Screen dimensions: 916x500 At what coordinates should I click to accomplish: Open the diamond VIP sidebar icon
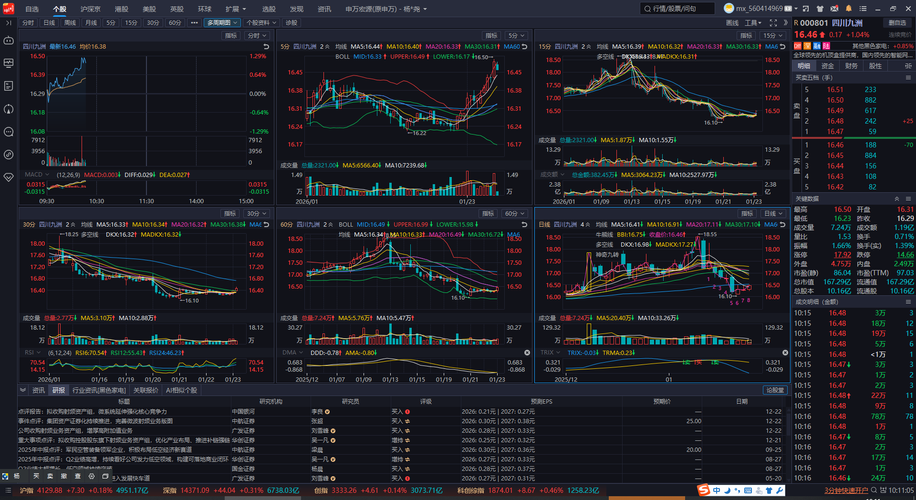click(8, 177)
